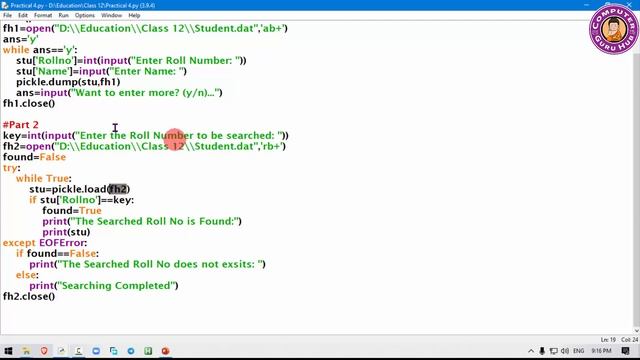640x360 pixels.
Task: Click the 'print(stu)' line
Action: pyautogui.click(x=66, y=232)
